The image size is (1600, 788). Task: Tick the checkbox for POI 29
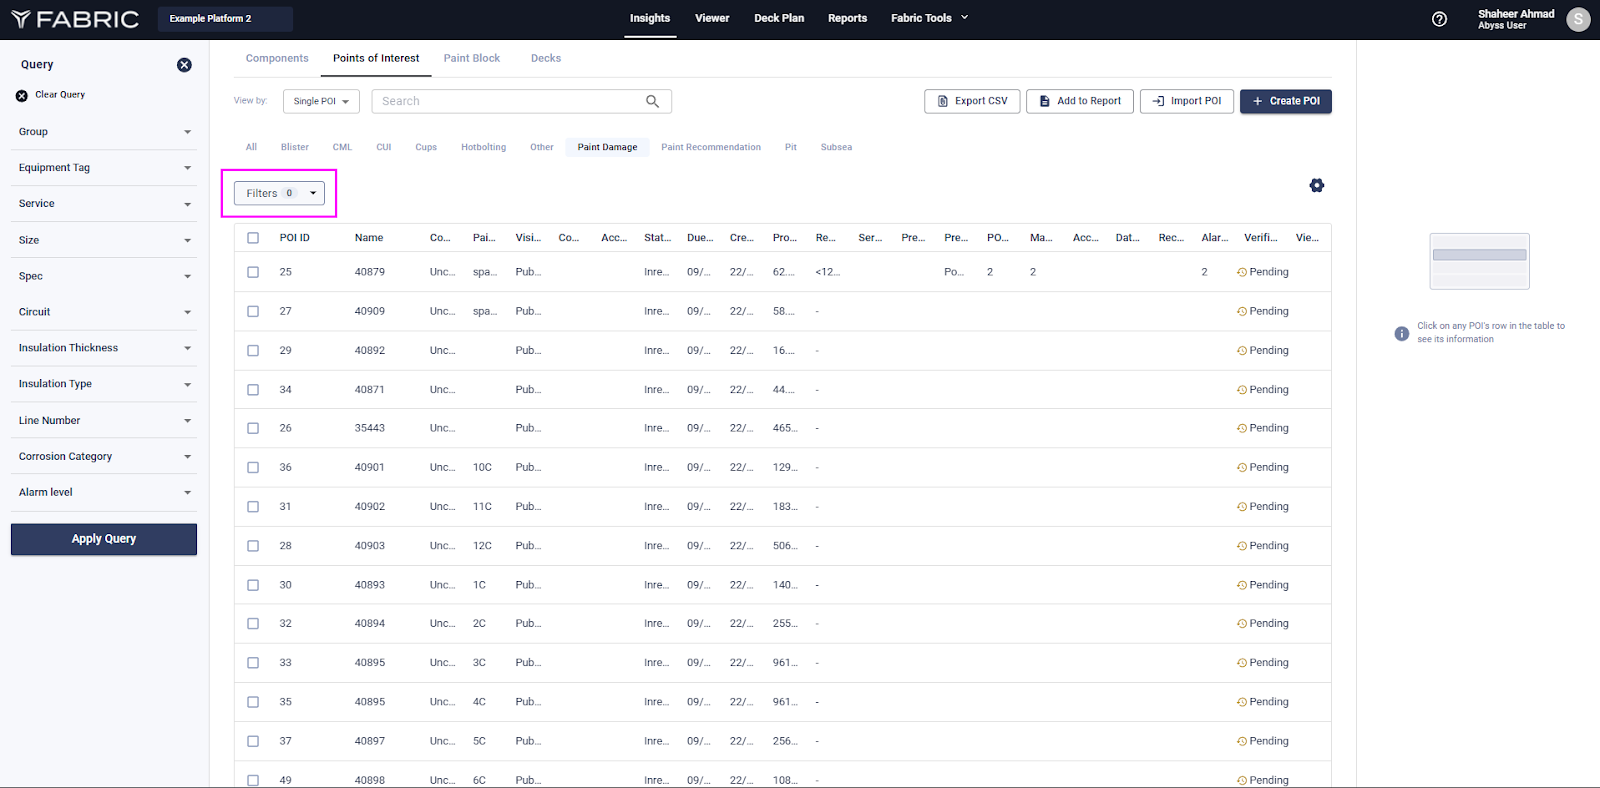[x=253, y=351]
